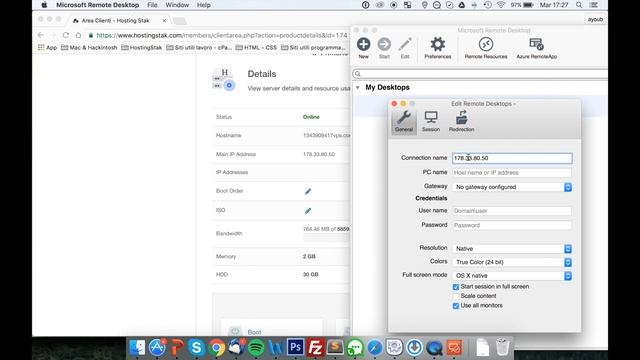The image size is (640, 360).
Task: Open the Resolution dropdown
Action: 512,249
